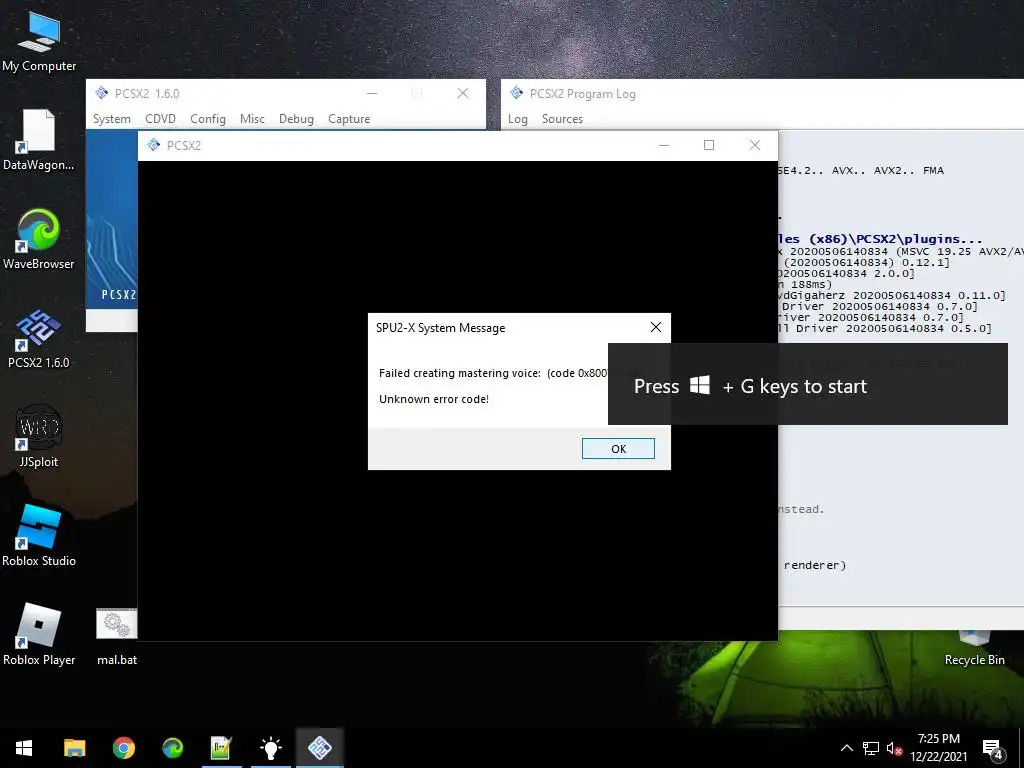Click the PCSX2 1.6.0 window title icon
Viewport: 1024px width, 768px height.
101,93
